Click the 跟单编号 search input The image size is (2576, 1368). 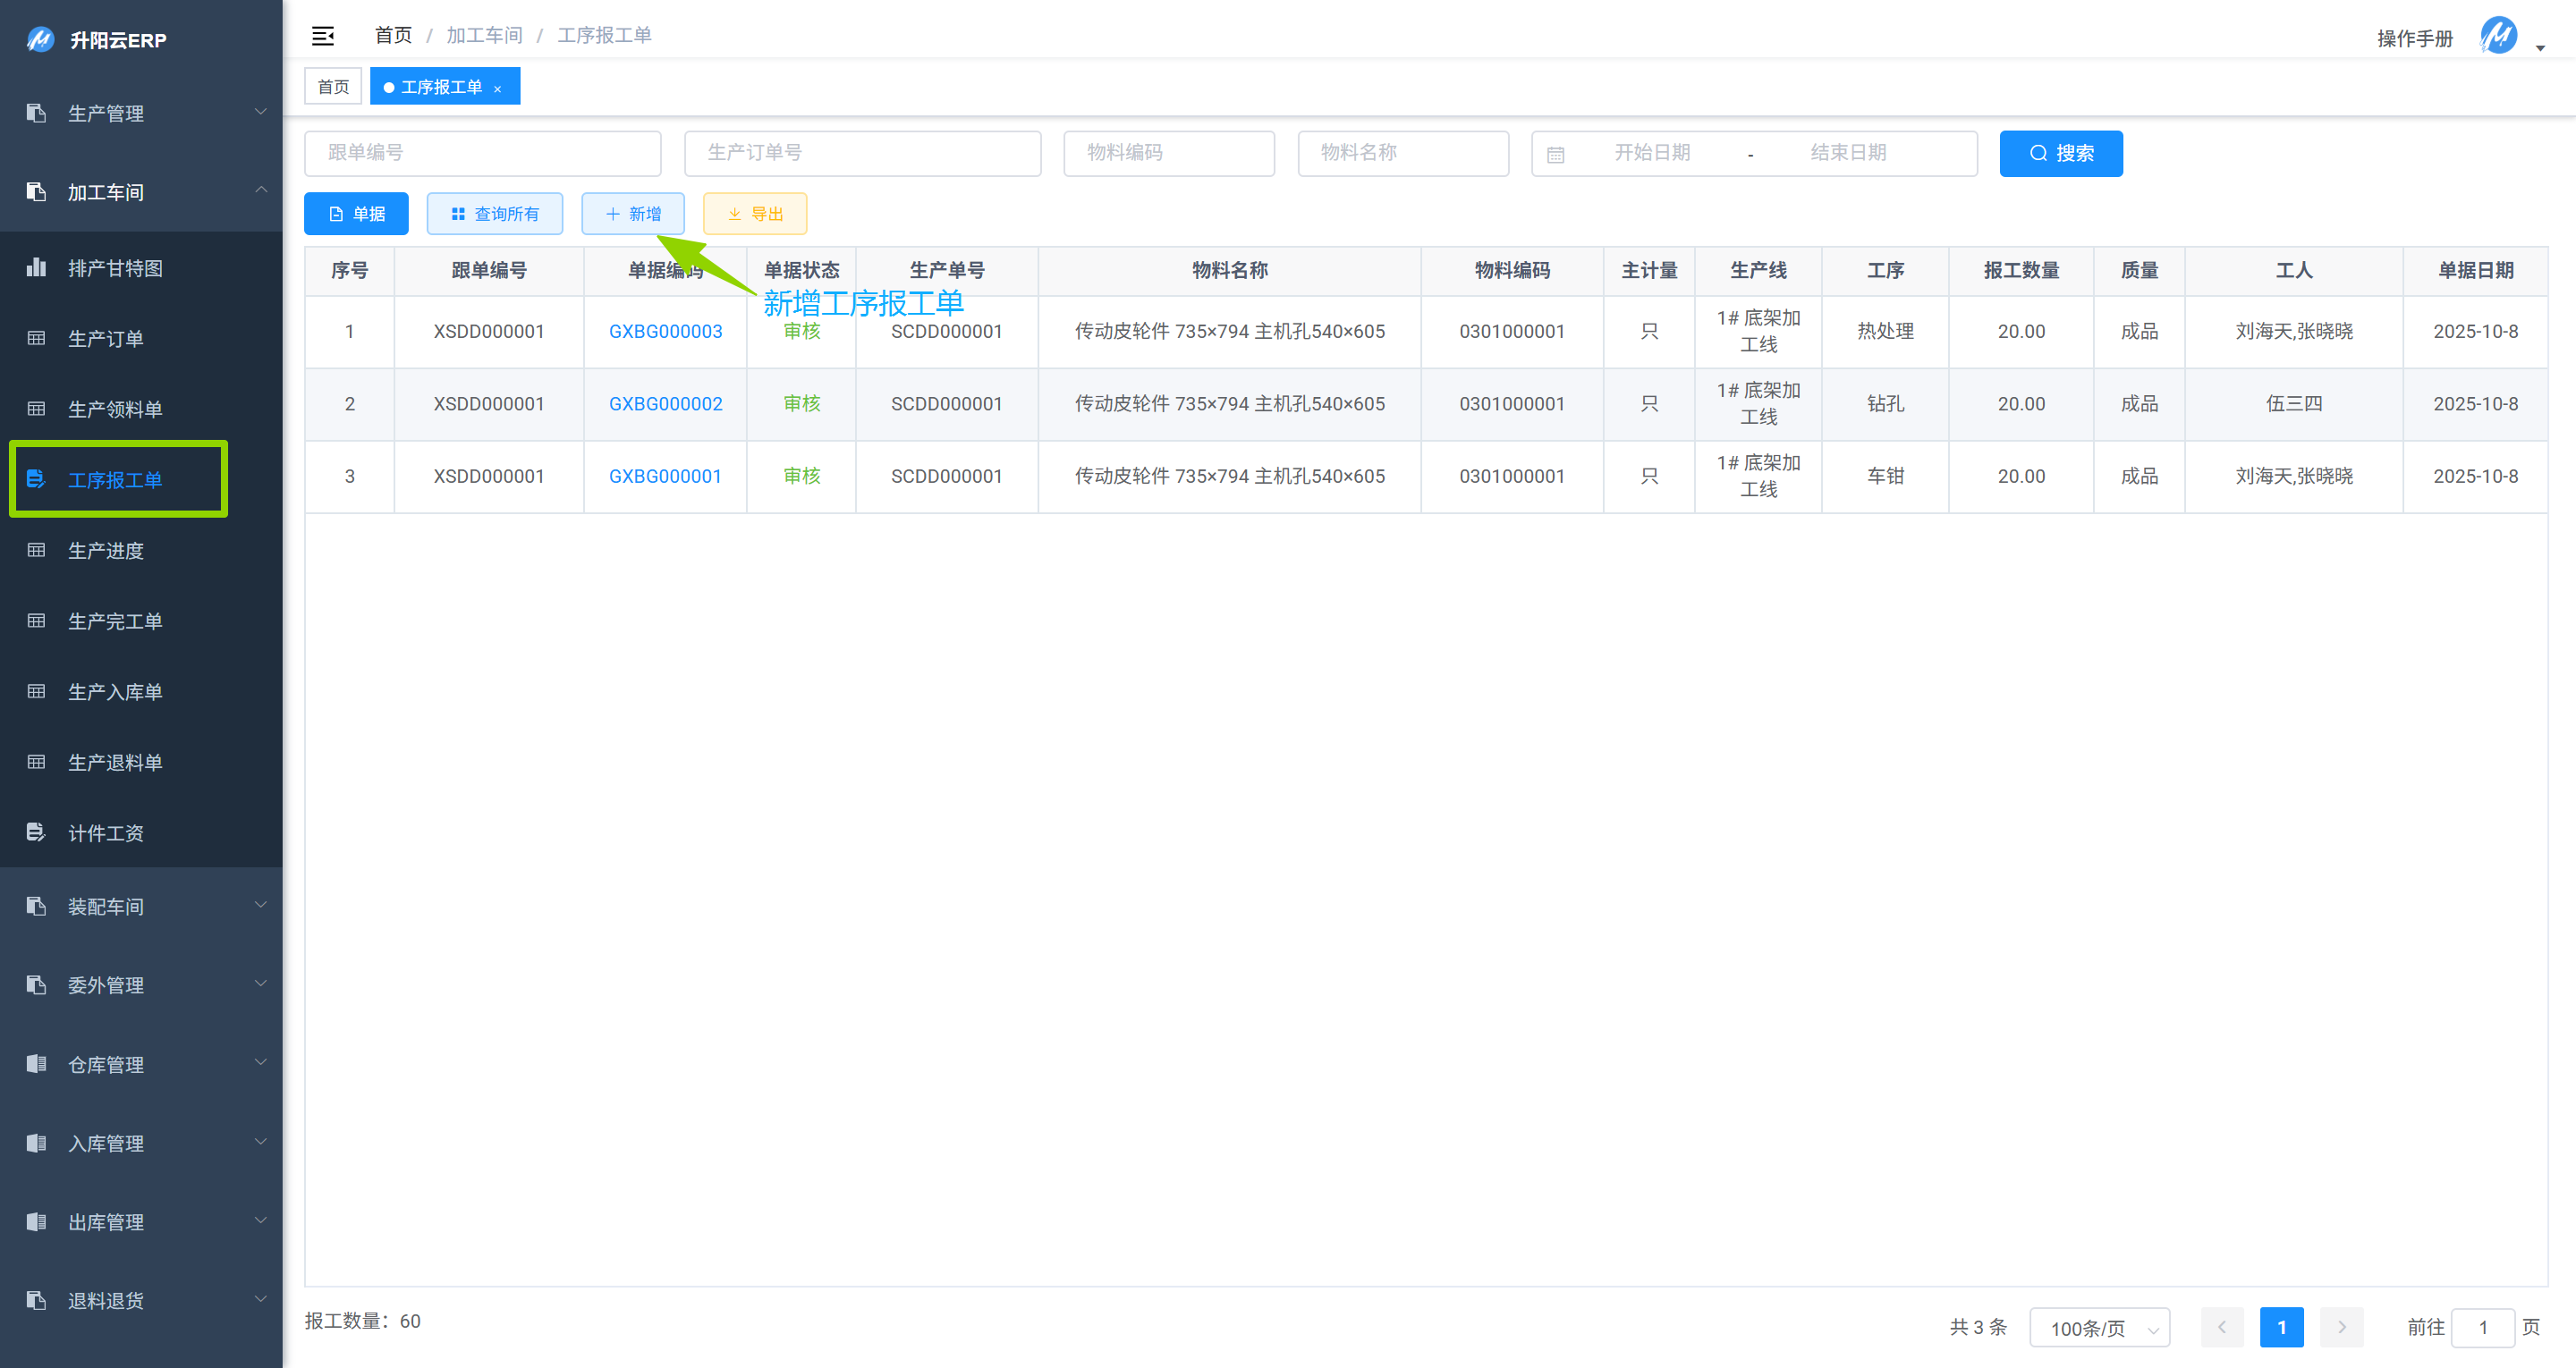click(x=482, y=153)
